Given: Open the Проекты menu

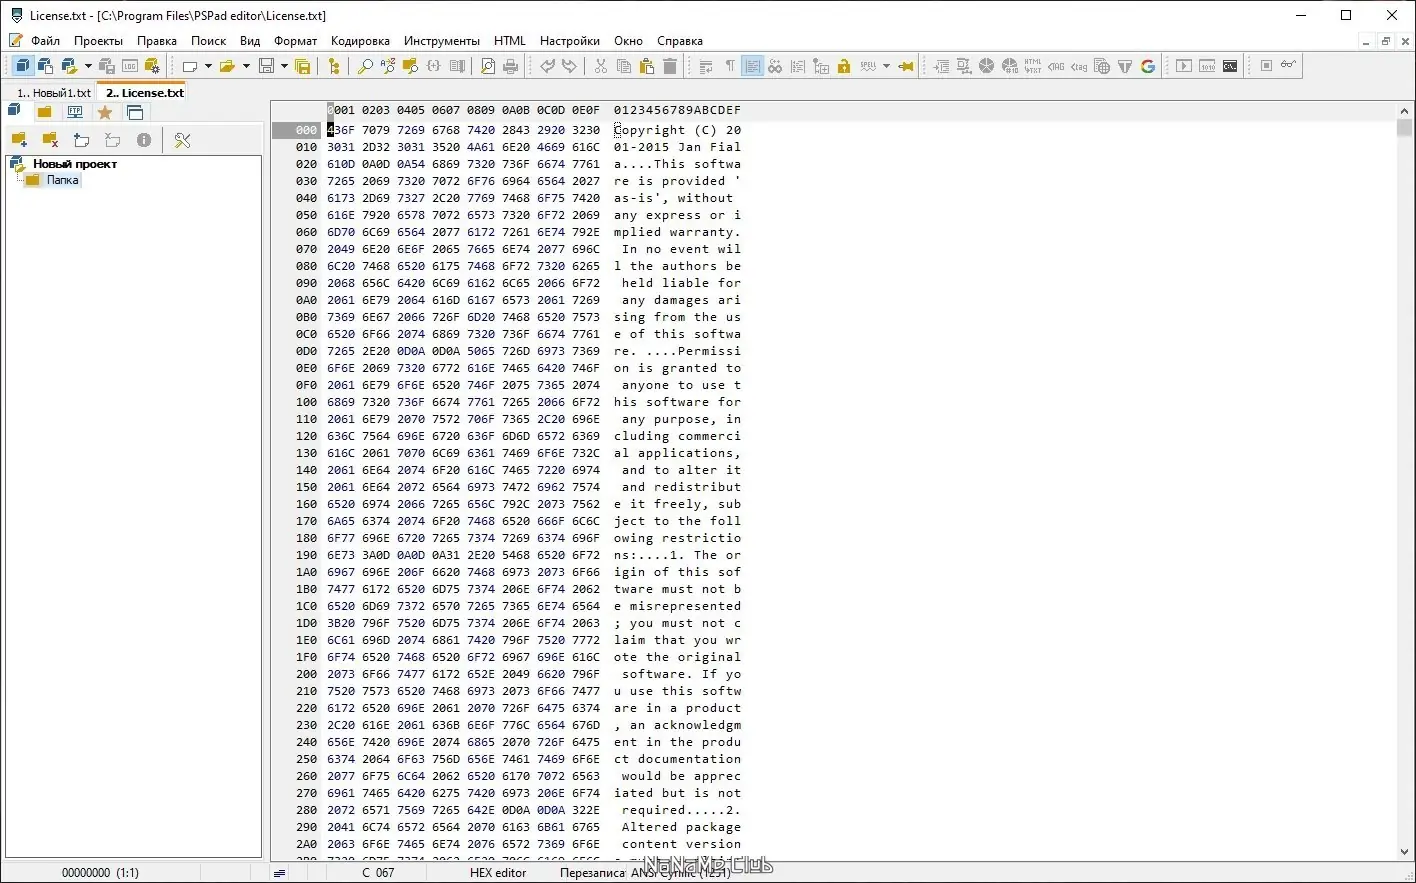Looking at the screenshot, I should [x=98, y=41].
